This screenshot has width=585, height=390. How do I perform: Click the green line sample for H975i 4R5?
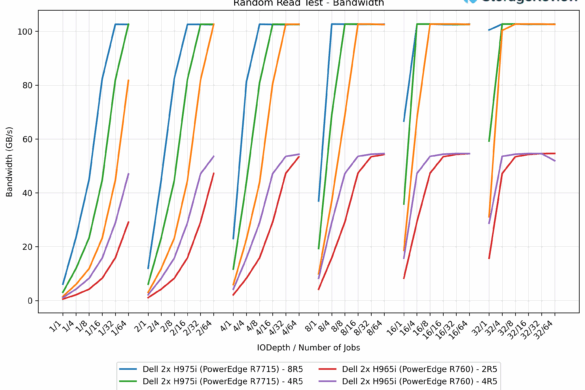pyautogui.click(x=128, y=381)
